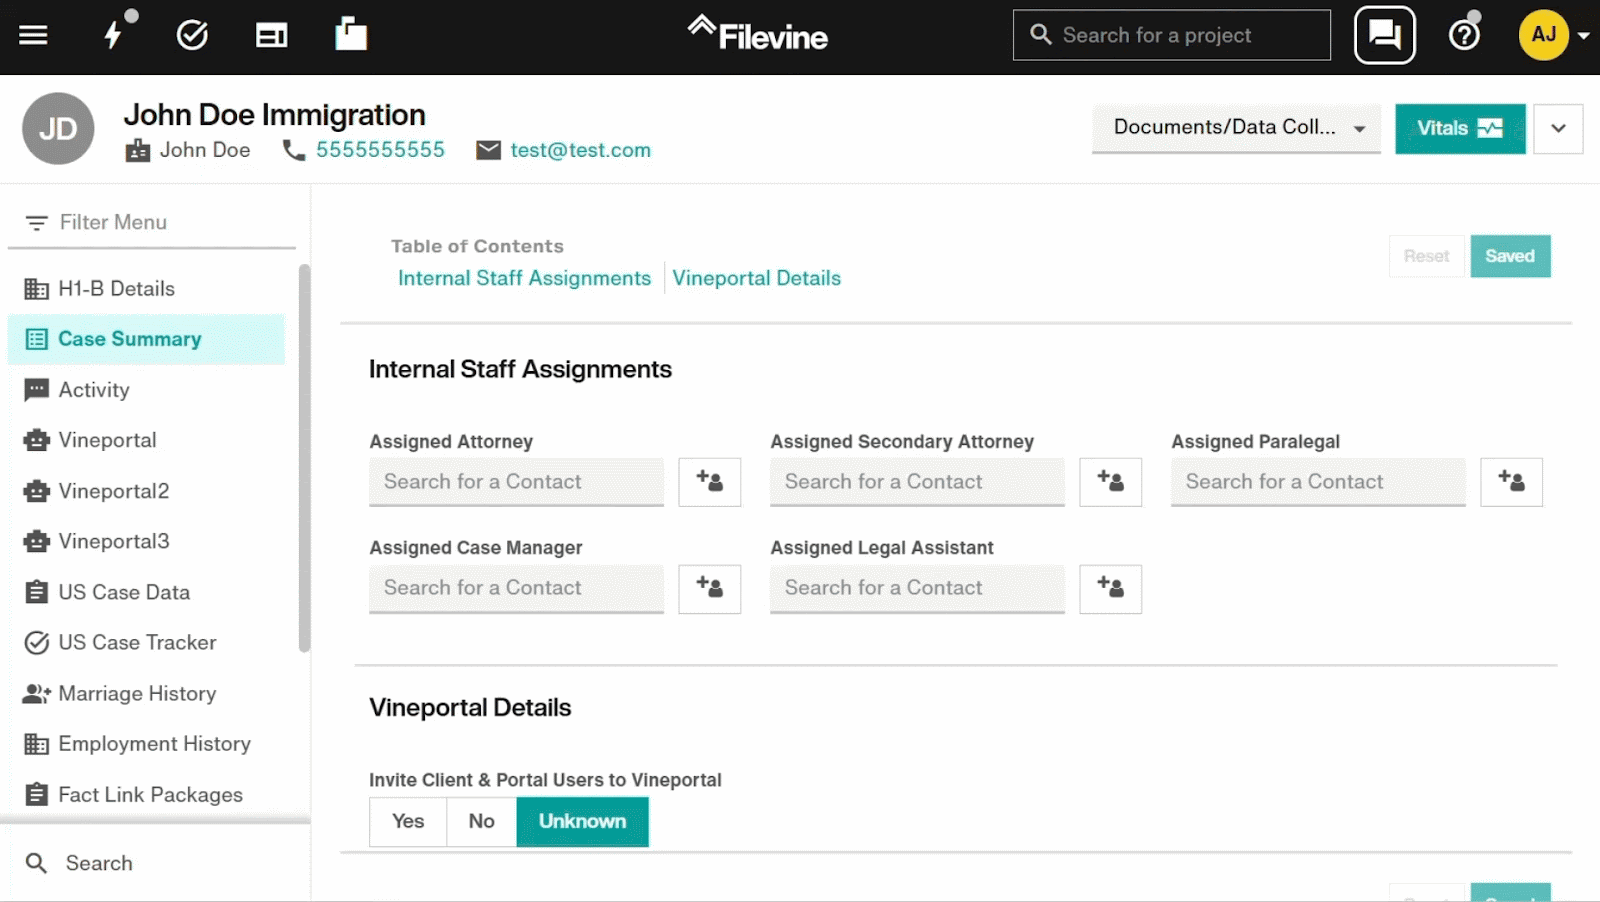Open Vineportal3 in sidebar
Image resolution: width=1600 pixels, height=902 pixels.
tap(146, 541)
